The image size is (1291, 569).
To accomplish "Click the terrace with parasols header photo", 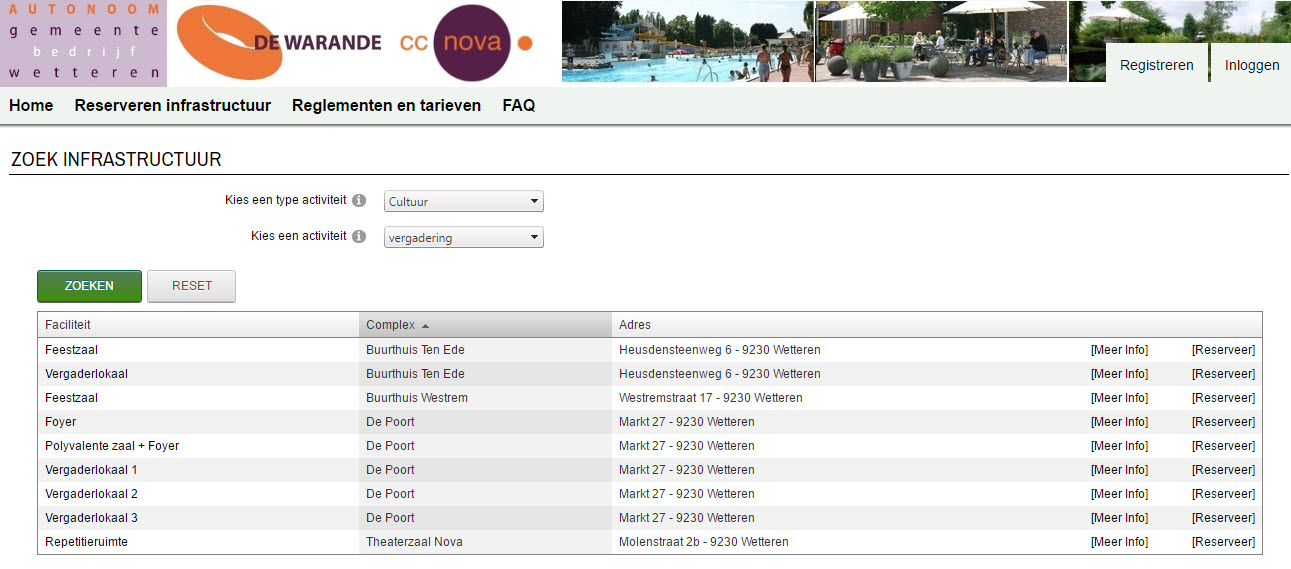I will [941, 42].
